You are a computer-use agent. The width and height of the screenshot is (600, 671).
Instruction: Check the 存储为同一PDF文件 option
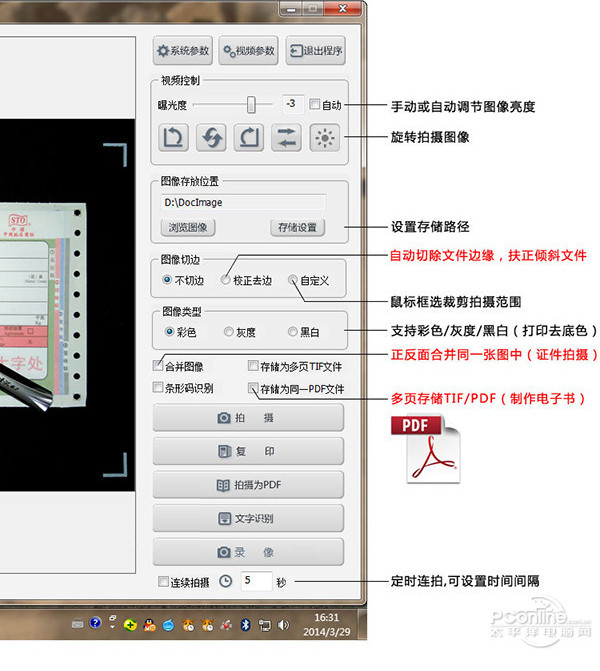(x=253, y=388)
